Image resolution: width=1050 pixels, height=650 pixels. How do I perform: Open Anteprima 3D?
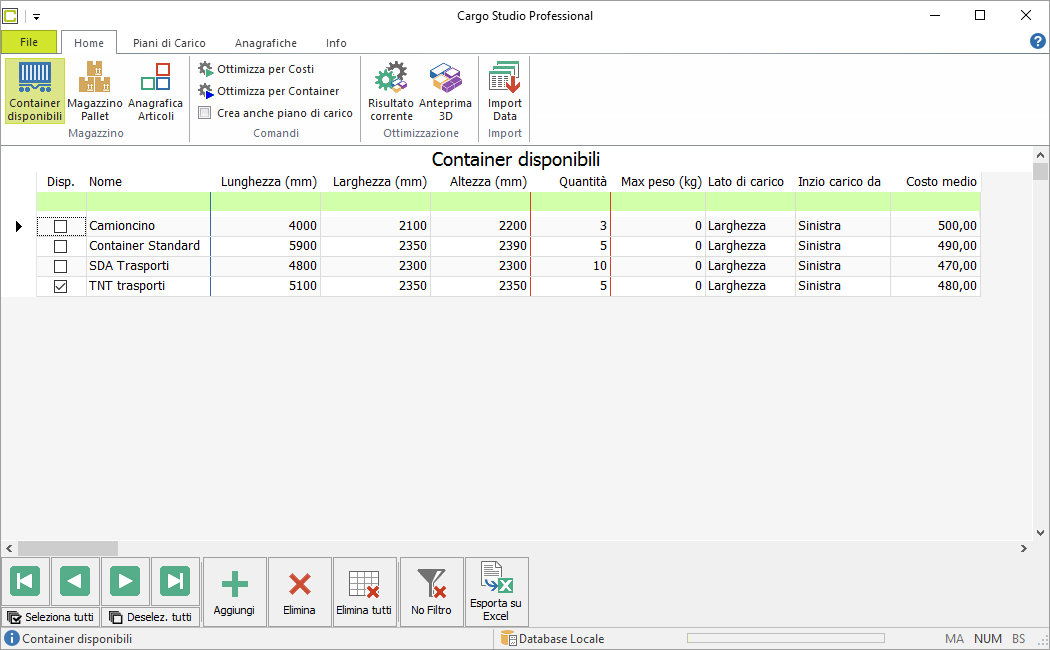pos(445,91)
